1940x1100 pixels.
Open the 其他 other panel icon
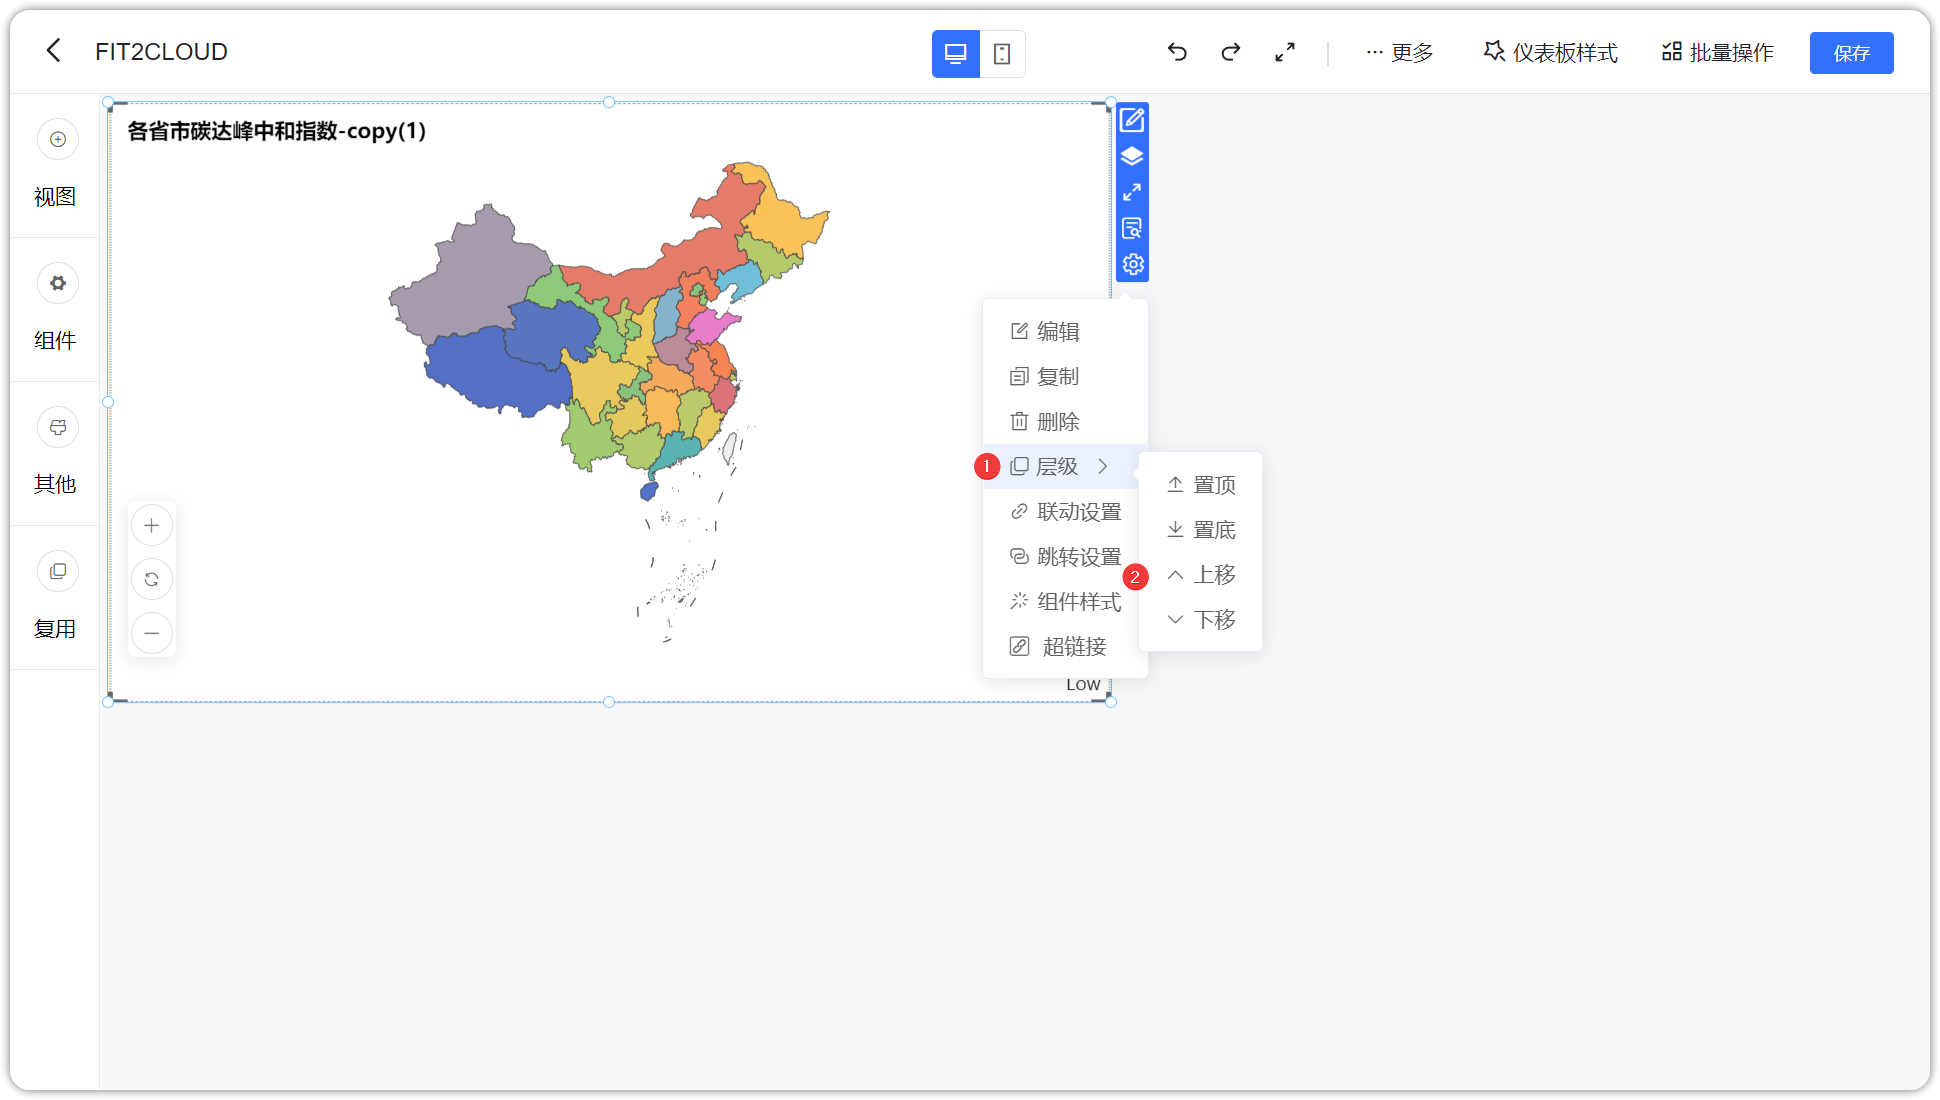pos(58,428)
